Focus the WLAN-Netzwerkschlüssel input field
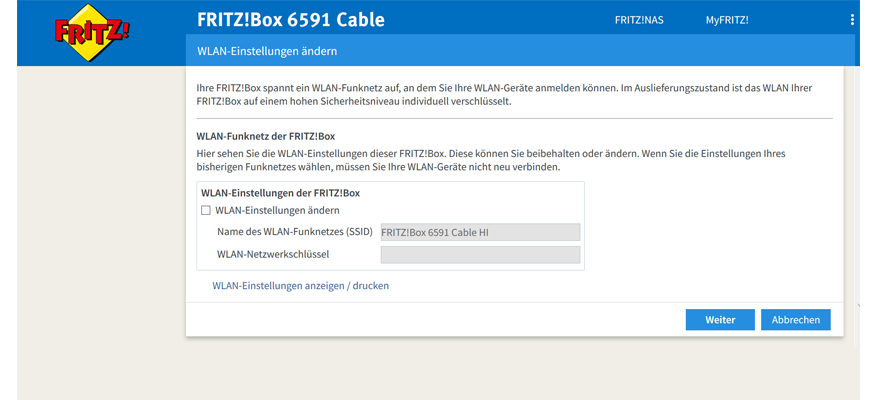Image resolution: width=879 pixels, height=400 pixels. pyautogui.click(x=480, y=254)
